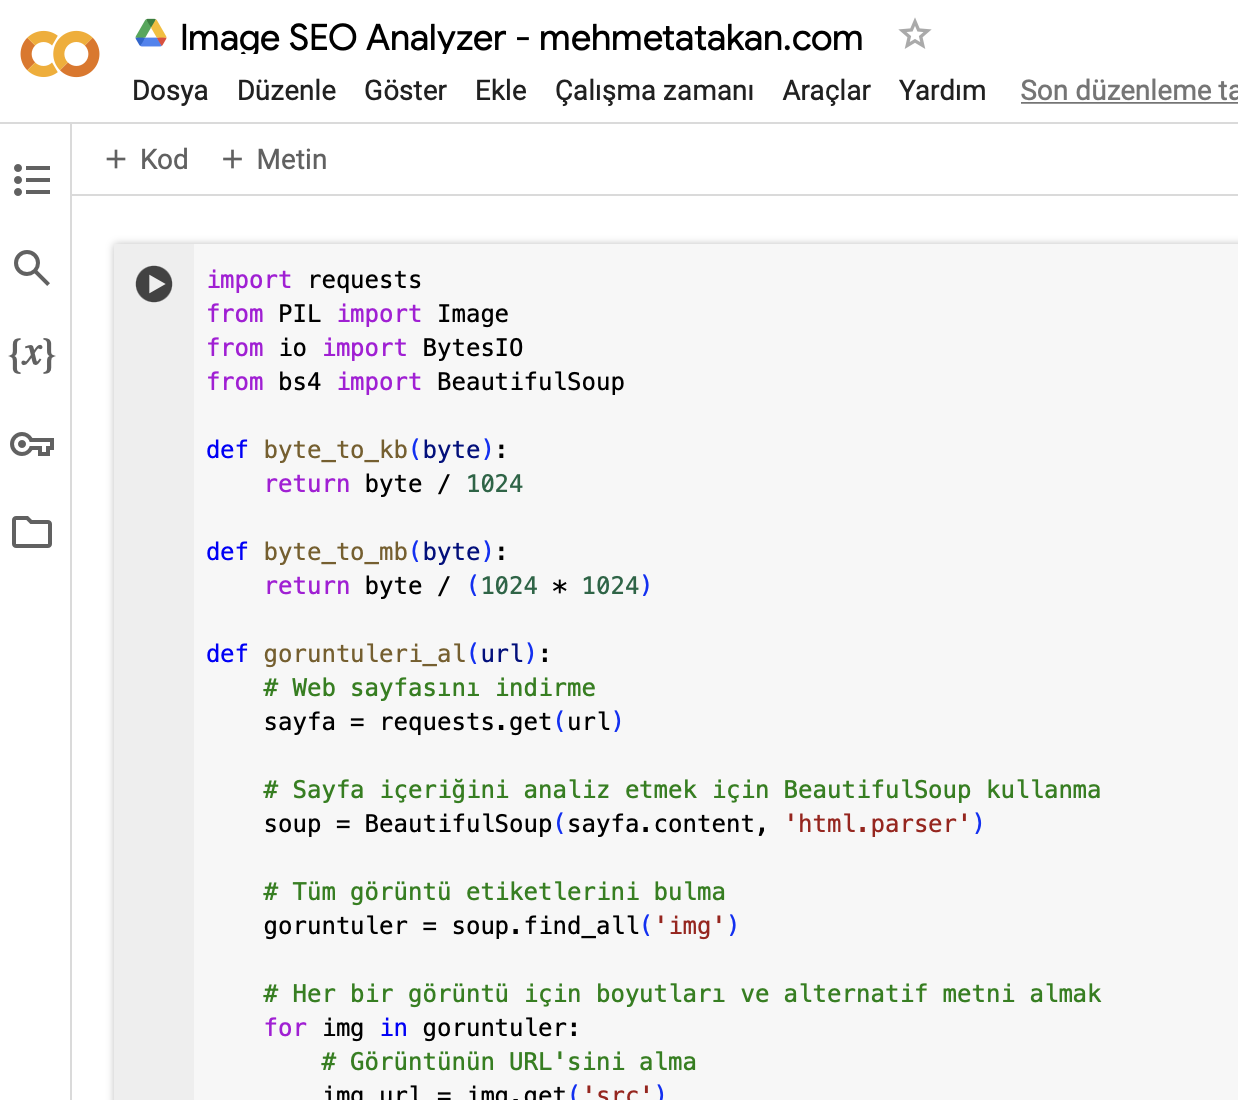Open the variables inspector {x} panel
This screenshot has width=1238, height=1100.
[32, 356]
